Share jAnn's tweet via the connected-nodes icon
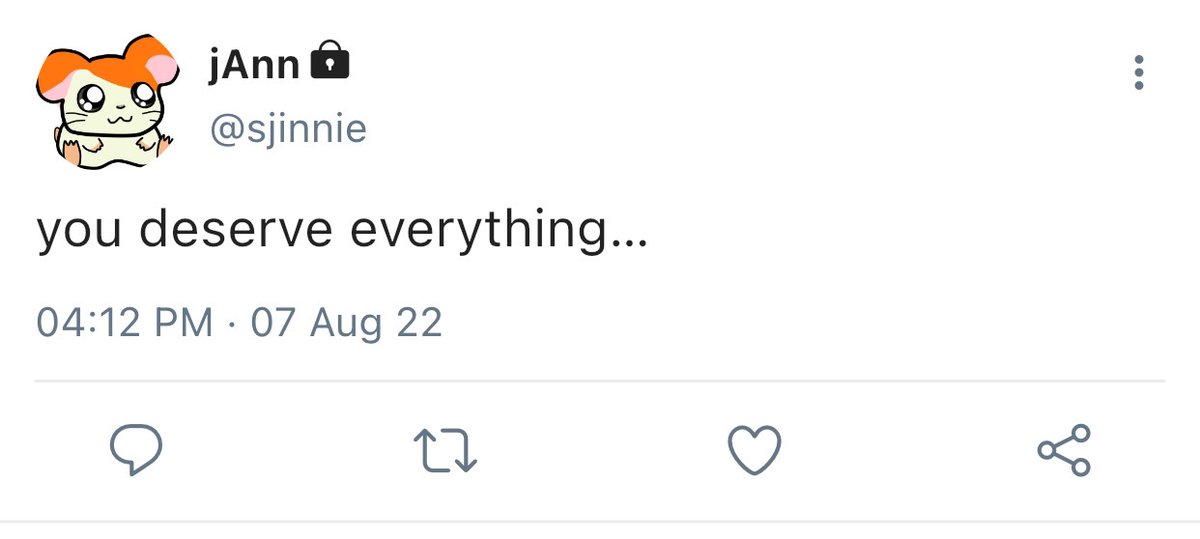Screen dimensions: 1200x539 [1064, 450]
